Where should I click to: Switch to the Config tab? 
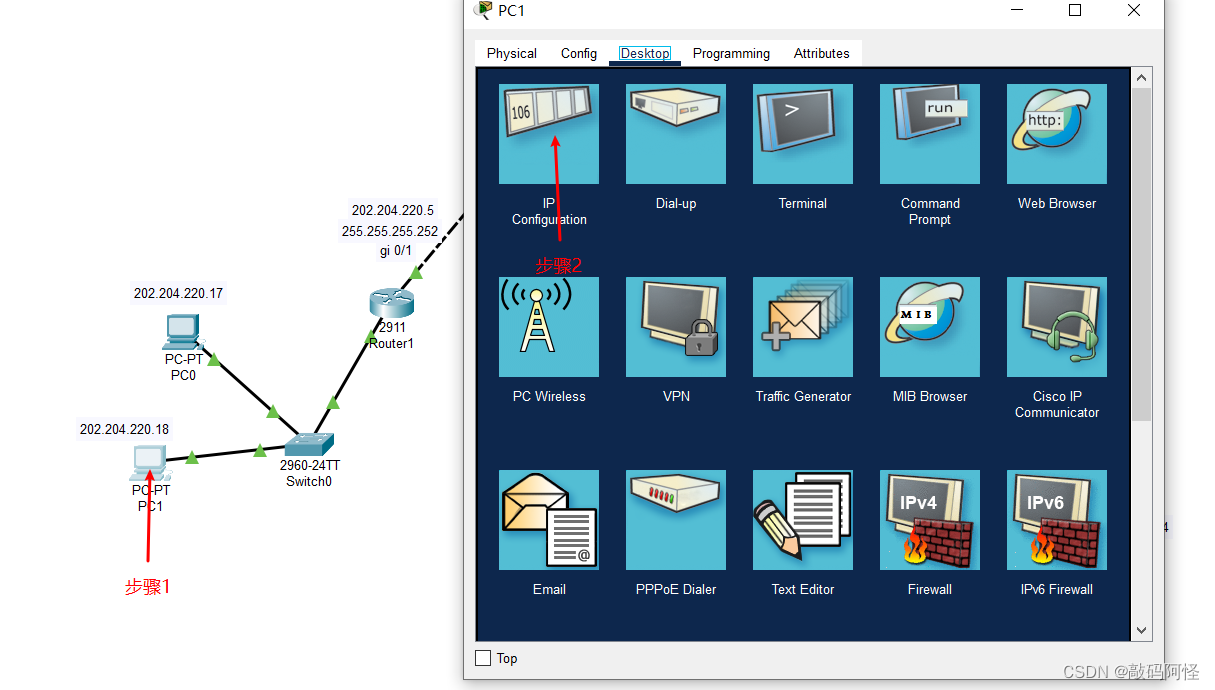pyautogui.click(x=579, y=53)
